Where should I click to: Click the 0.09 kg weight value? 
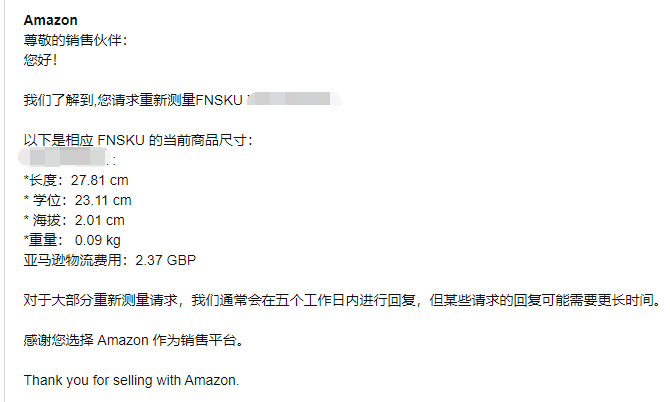(97, 240)
